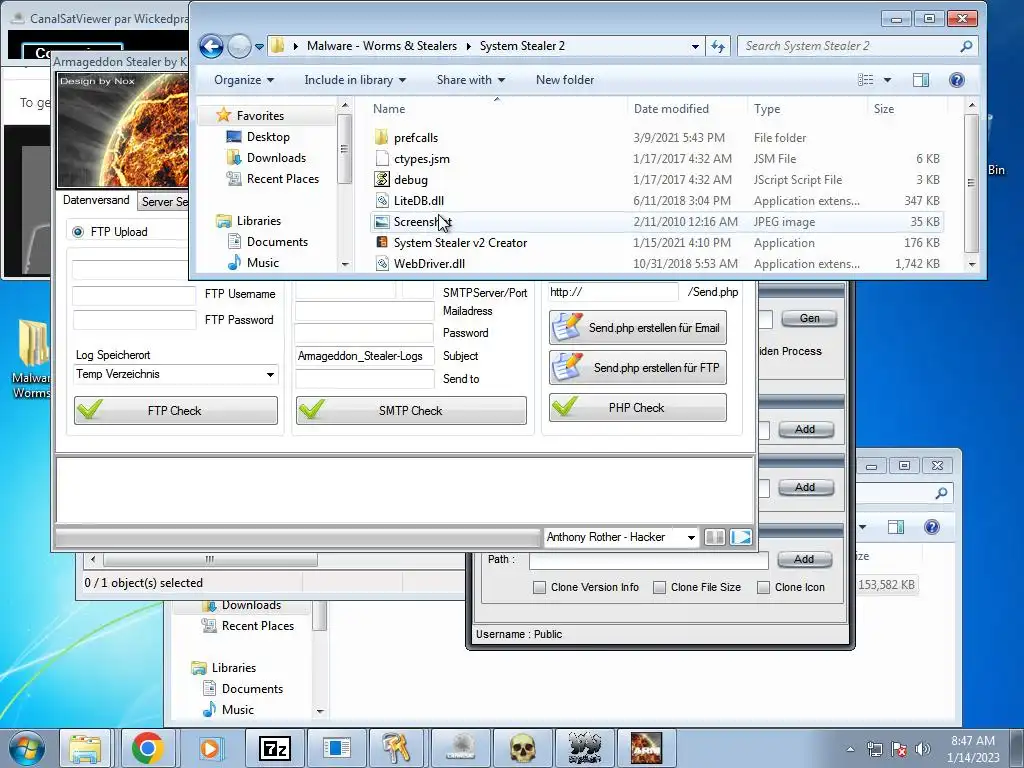This screenshot has width=1024, height=768.
Task: Toggle the preview pane in System Stealer 2 window
Action: pyautogui.click(x=921, y=80)
